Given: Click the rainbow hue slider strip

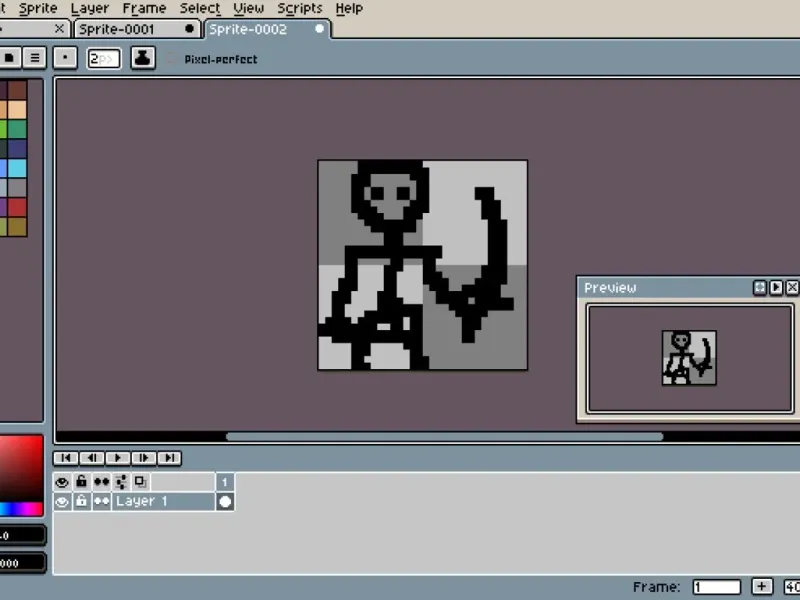Looking at the screenshot, I should tap(21, 509).
